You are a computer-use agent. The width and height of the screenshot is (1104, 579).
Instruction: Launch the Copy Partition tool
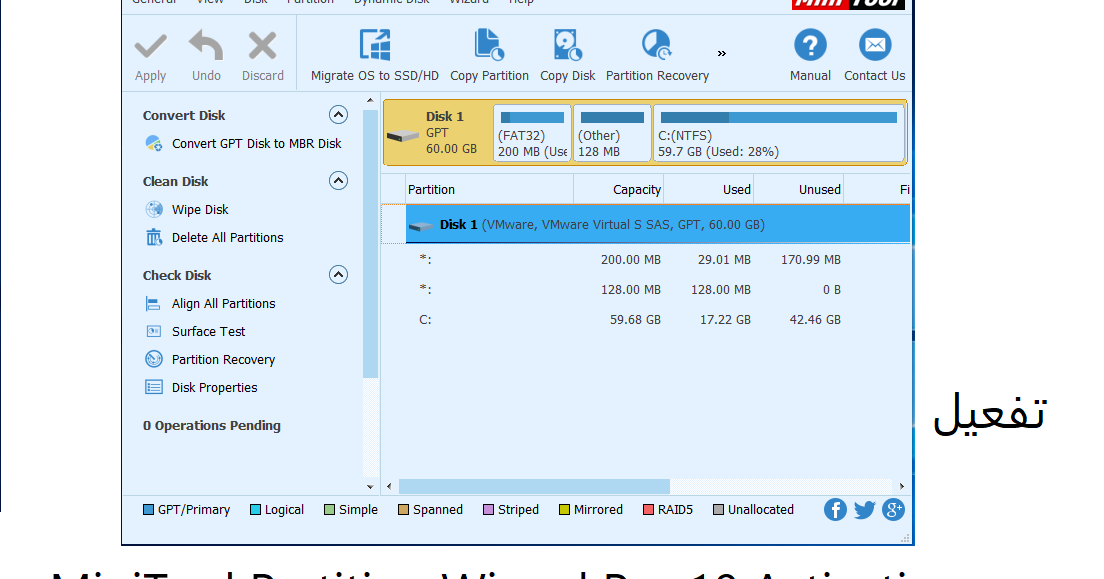489,56
